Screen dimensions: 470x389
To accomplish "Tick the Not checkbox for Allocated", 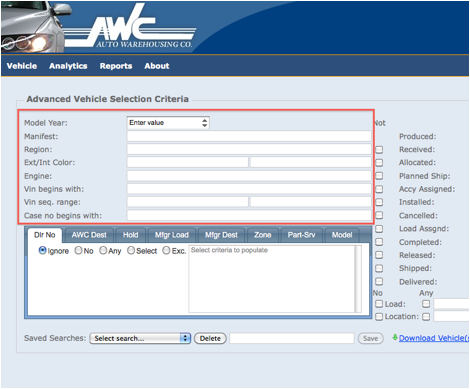I will 379,163.
